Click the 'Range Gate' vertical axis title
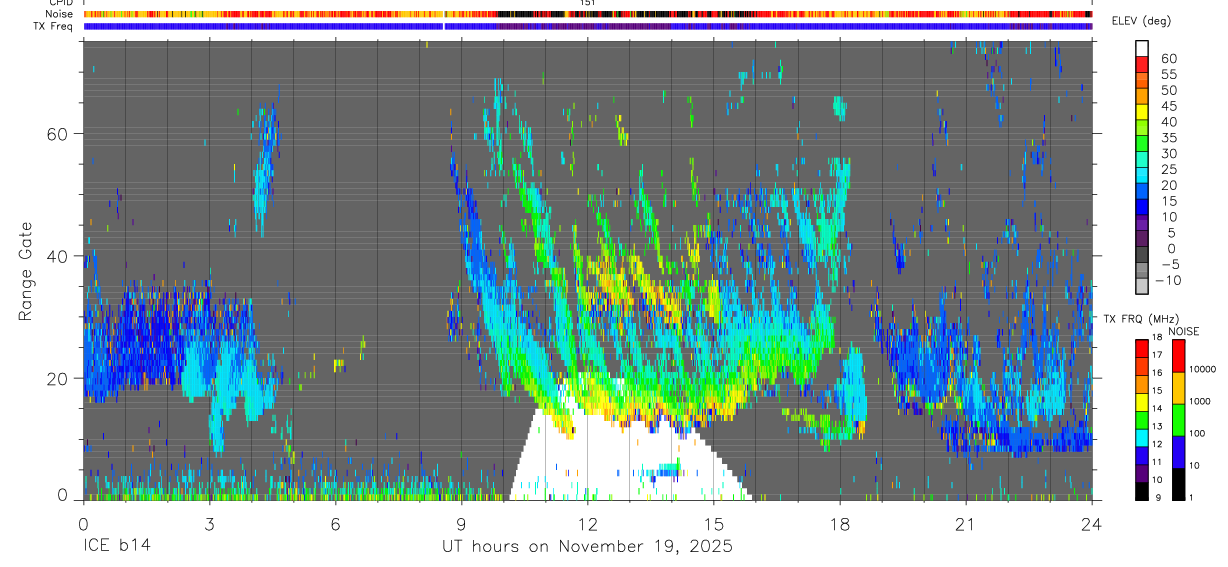Image resolution: width=1228 pixels, height=567 pixels. (26, 272)
